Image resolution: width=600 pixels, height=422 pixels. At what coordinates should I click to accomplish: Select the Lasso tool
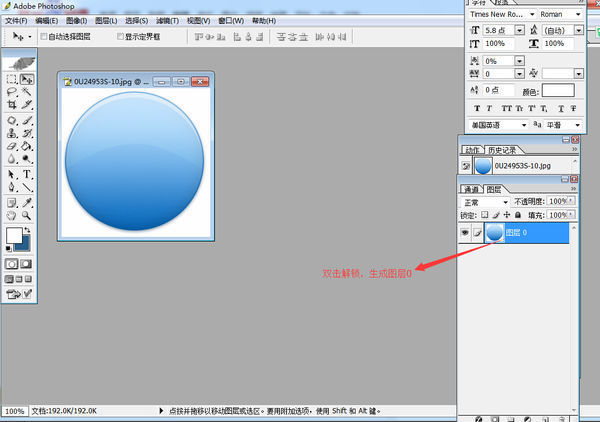(11, 91)
